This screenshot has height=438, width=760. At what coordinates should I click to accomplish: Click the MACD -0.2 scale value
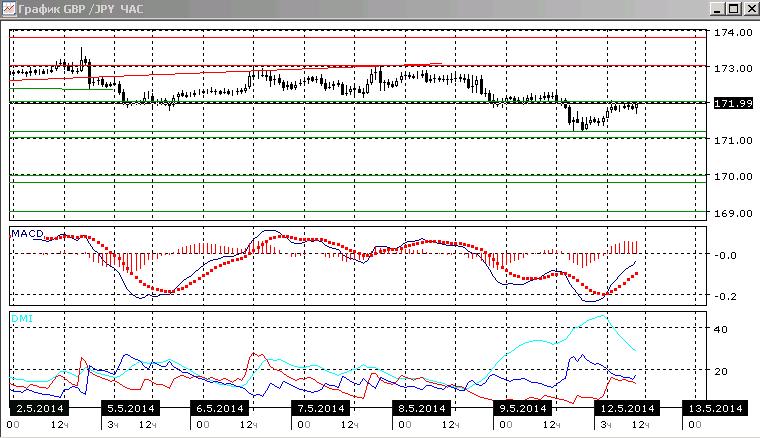point(725,296)
